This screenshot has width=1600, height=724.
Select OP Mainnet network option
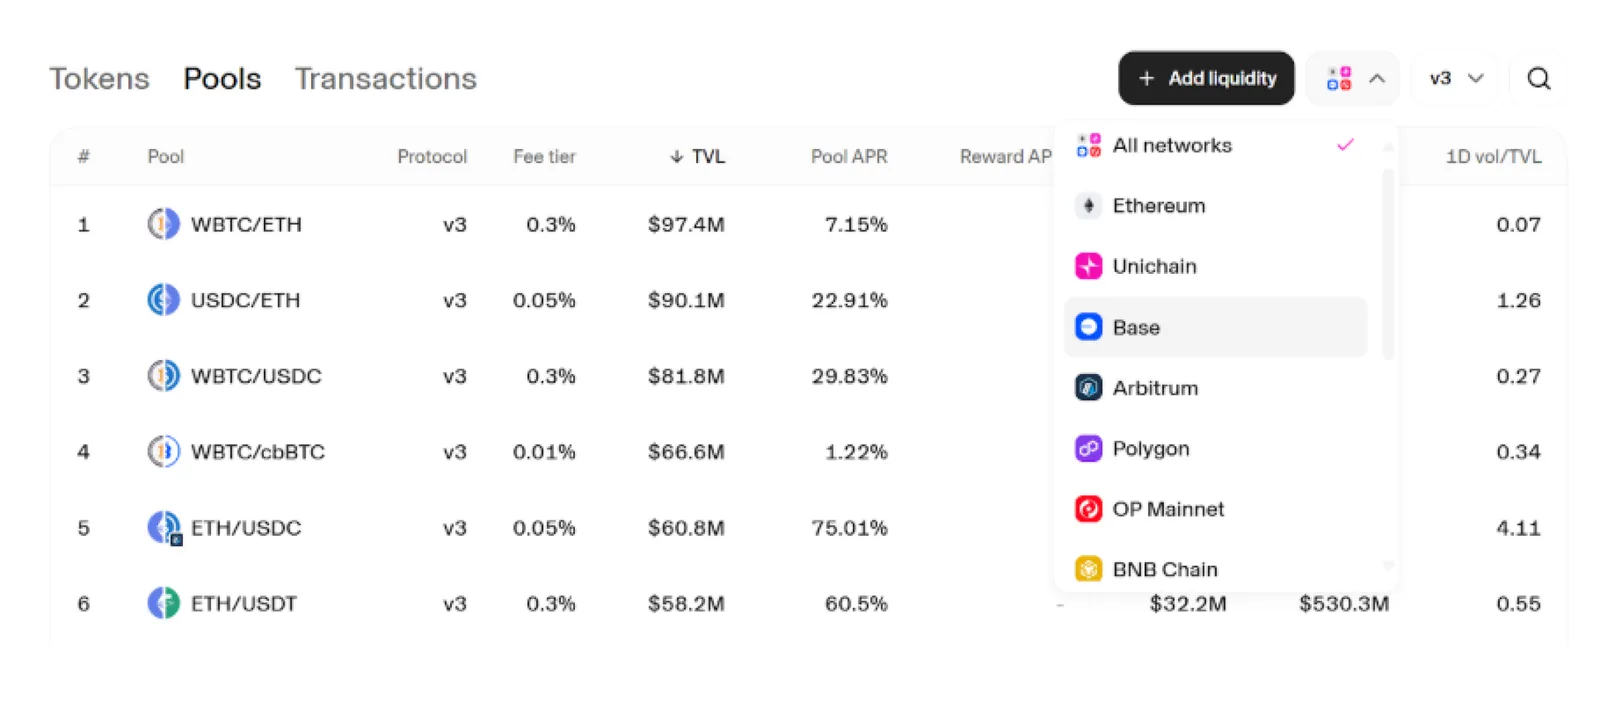(x=1215, y=509)
